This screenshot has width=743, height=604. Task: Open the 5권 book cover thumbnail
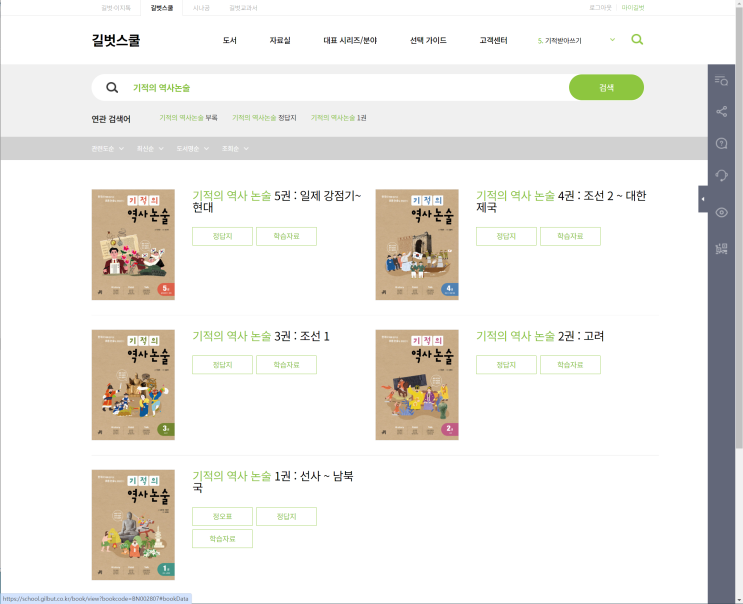133,244
